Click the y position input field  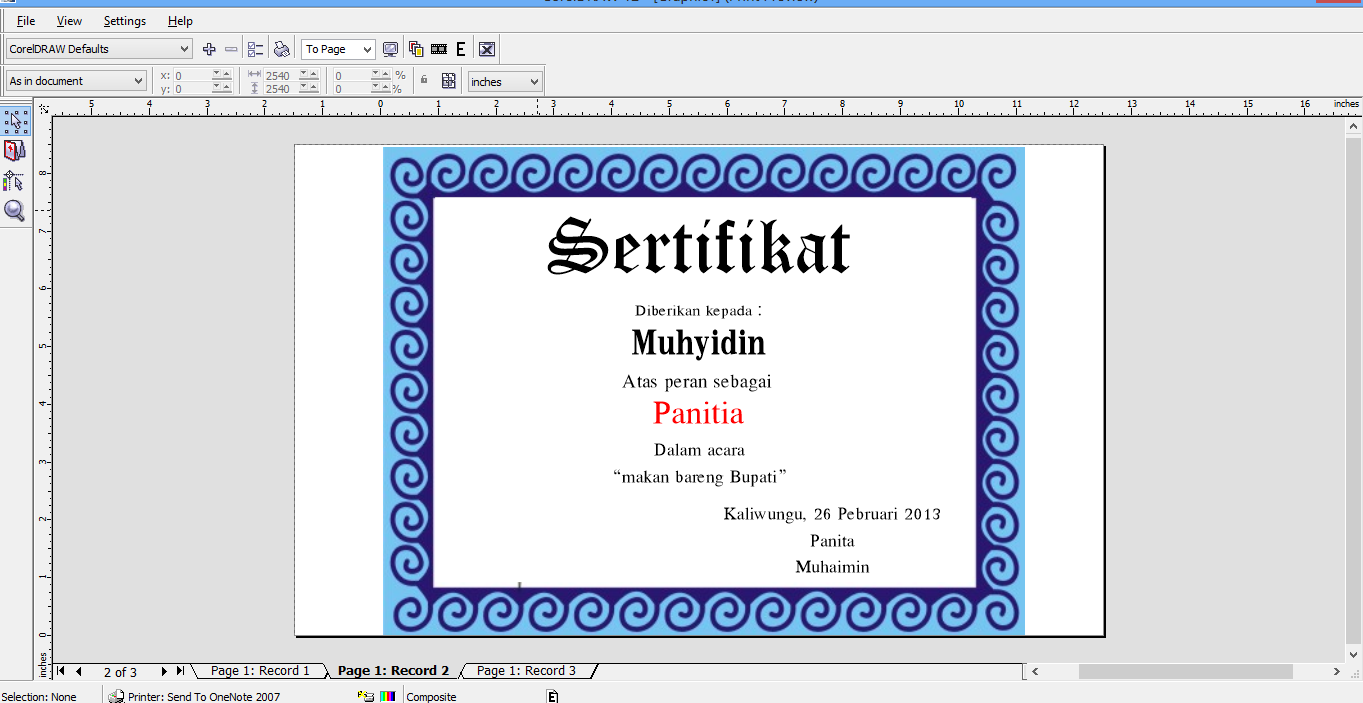tap(193, 89)
